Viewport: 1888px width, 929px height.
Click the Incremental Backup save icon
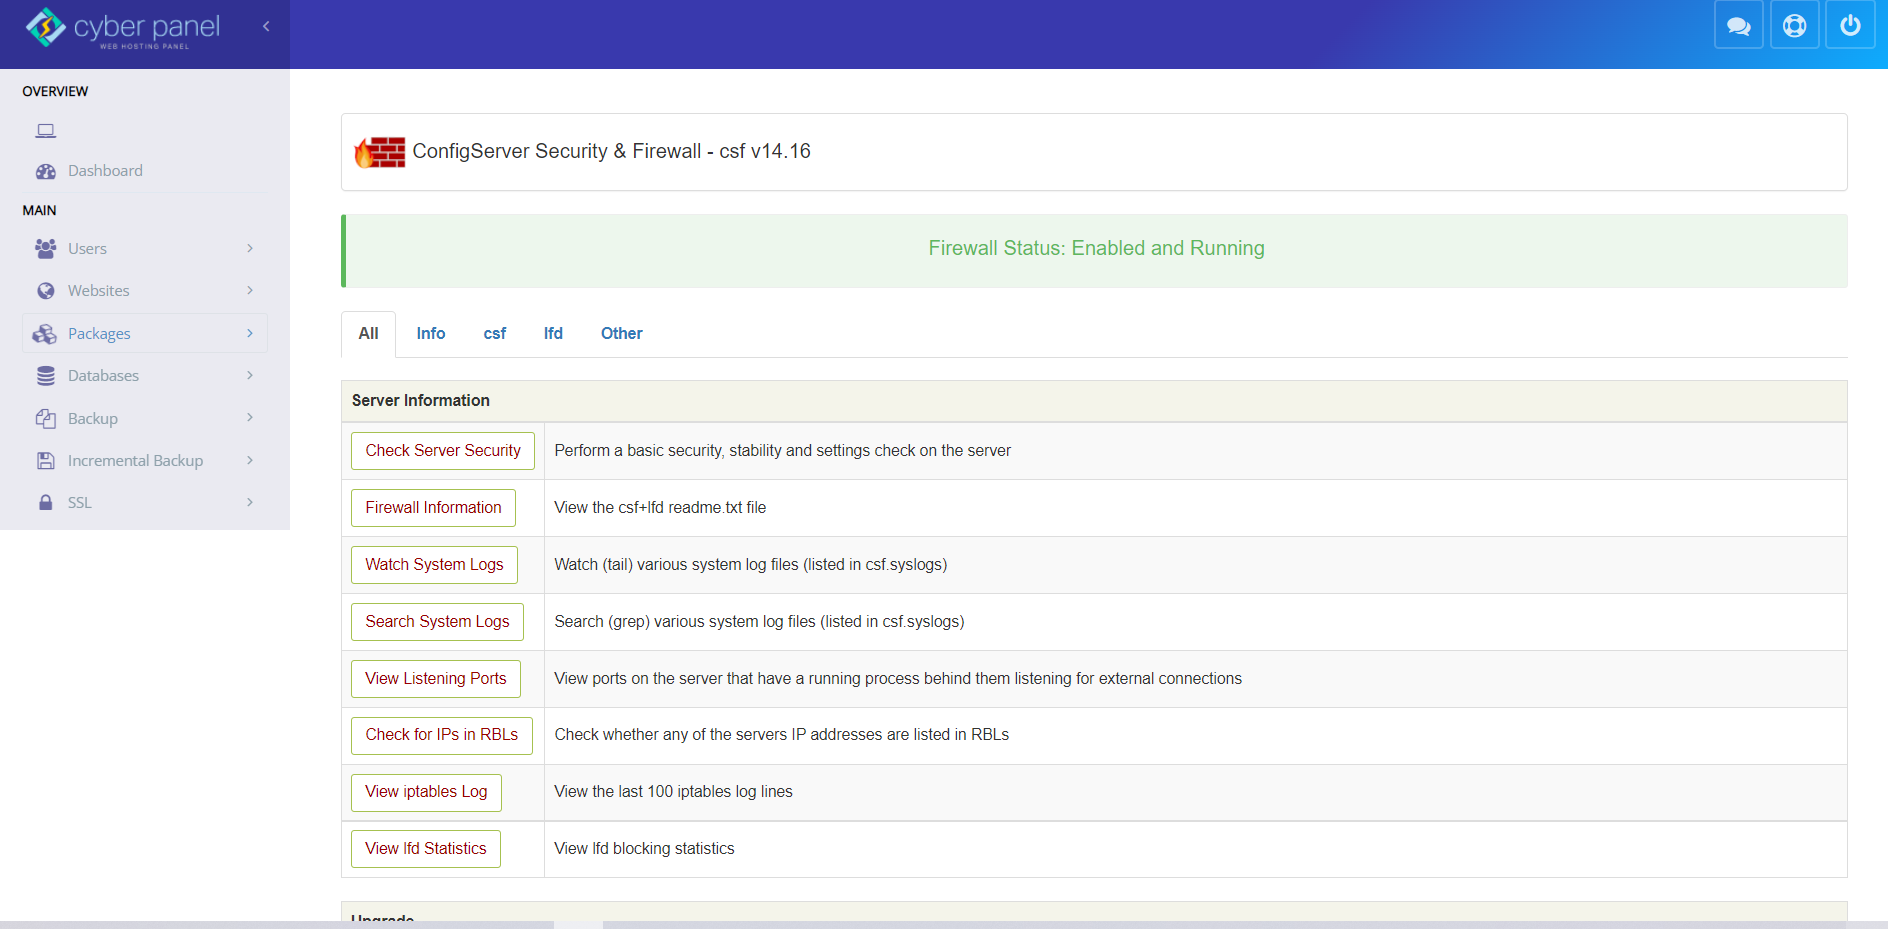click(x=46, y=461)
